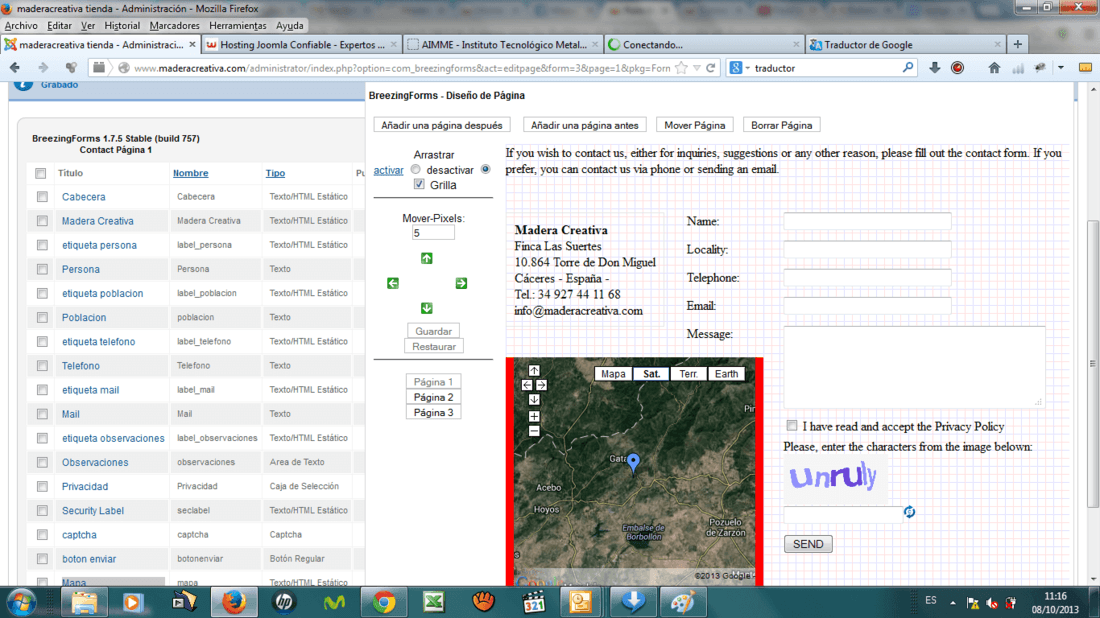Click the vertical page scrollbar

pyautogui.click(x=1093, y=364)
